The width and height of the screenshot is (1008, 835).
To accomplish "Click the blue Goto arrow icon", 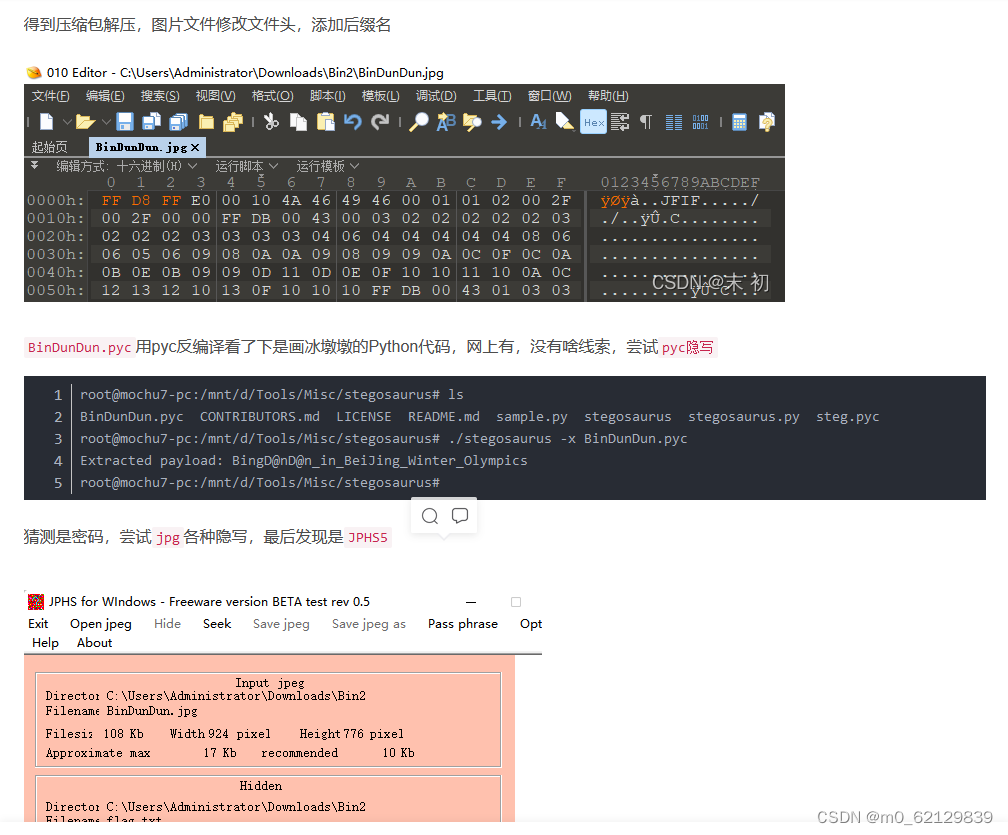I will [500, 122].
